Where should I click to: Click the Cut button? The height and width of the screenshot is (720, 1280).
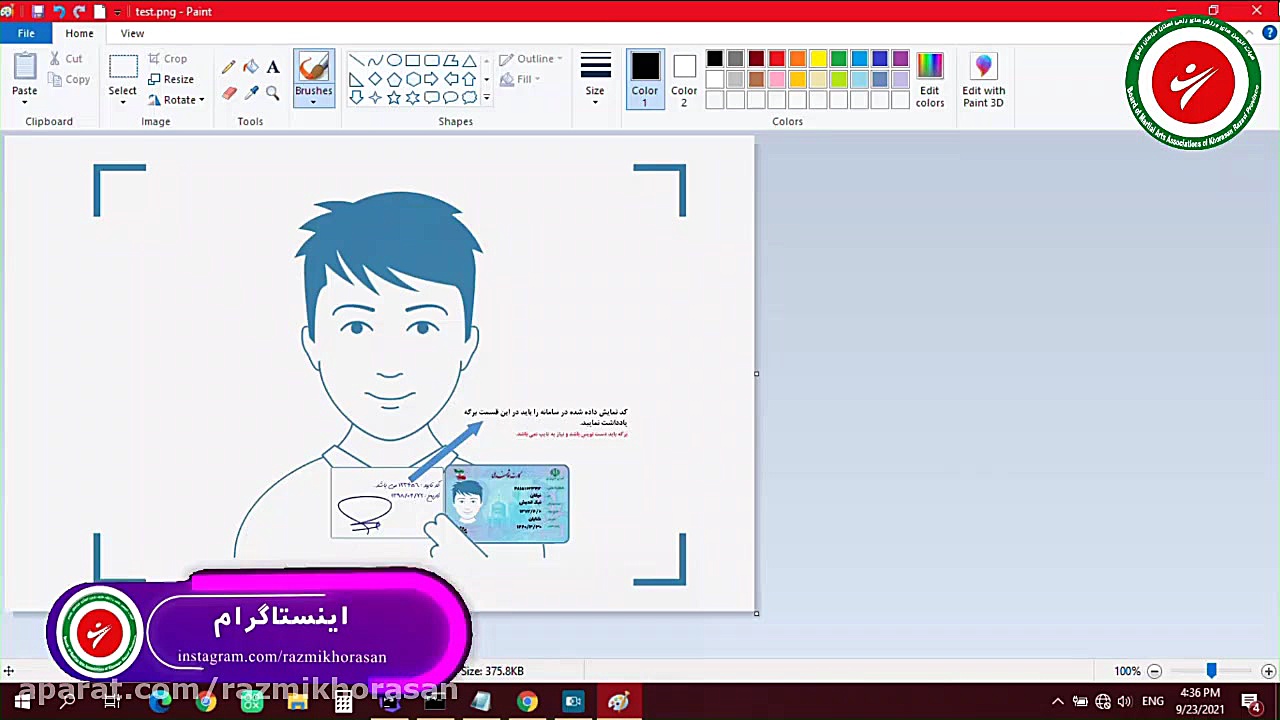tap(66, 59)
